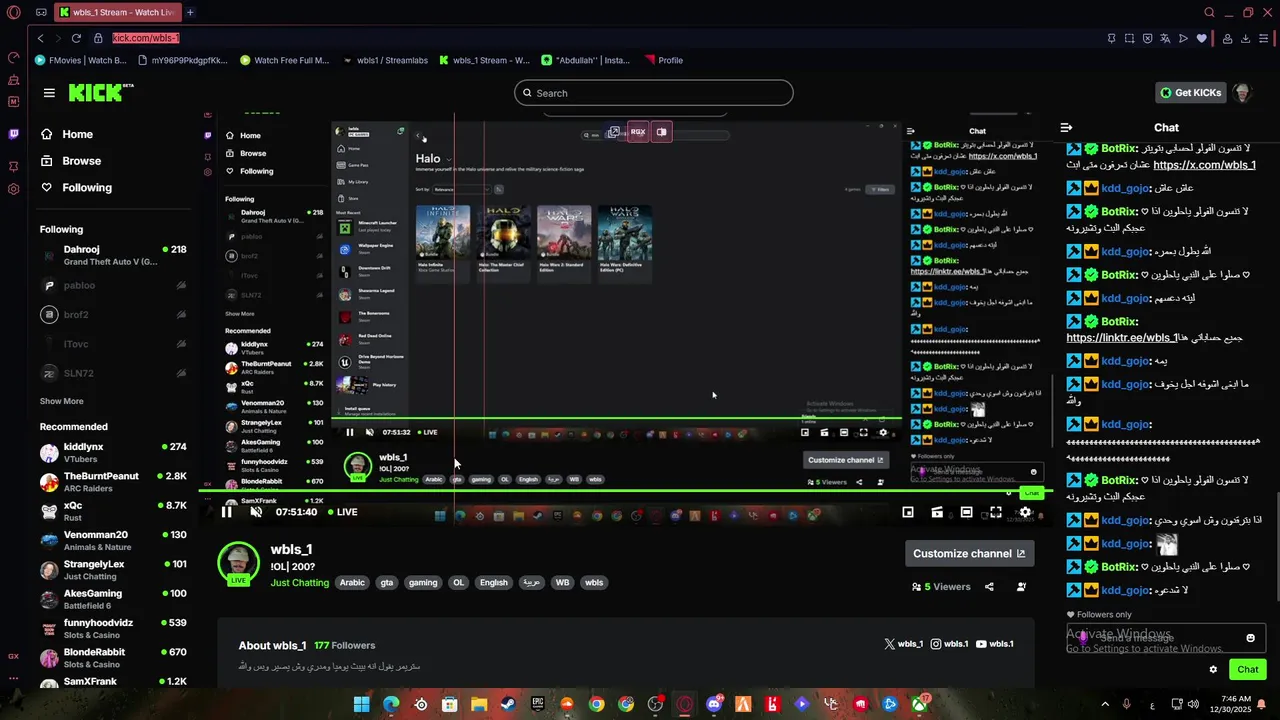Viewport: 1280px width, 720px height.
Task: Open the linktr.ee/wbls_1 link in chat
Action: (x=1122, y=338)
